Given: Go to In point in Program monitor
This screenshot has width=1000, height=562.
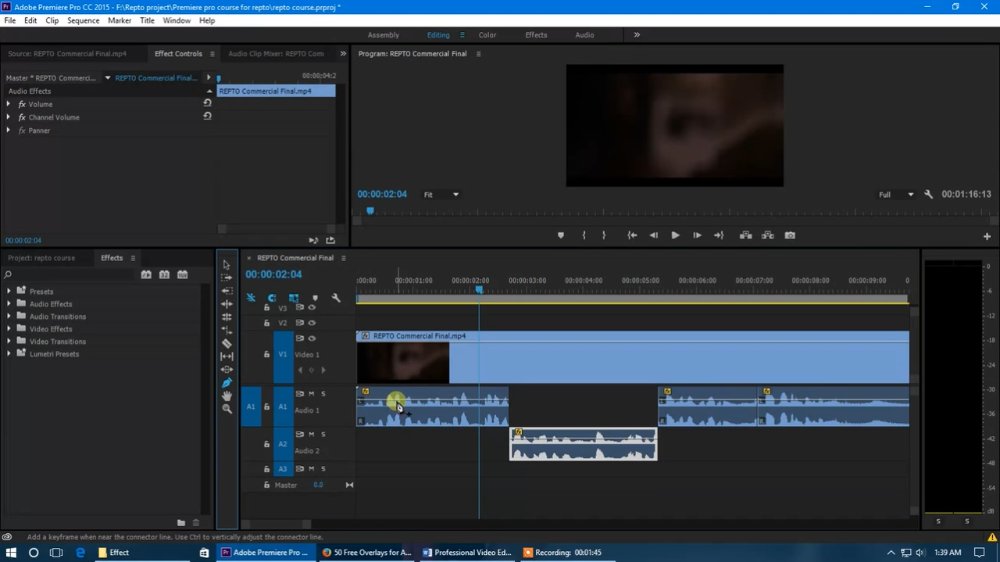Looking at the screenshot, I should click(x=632, y=235).
